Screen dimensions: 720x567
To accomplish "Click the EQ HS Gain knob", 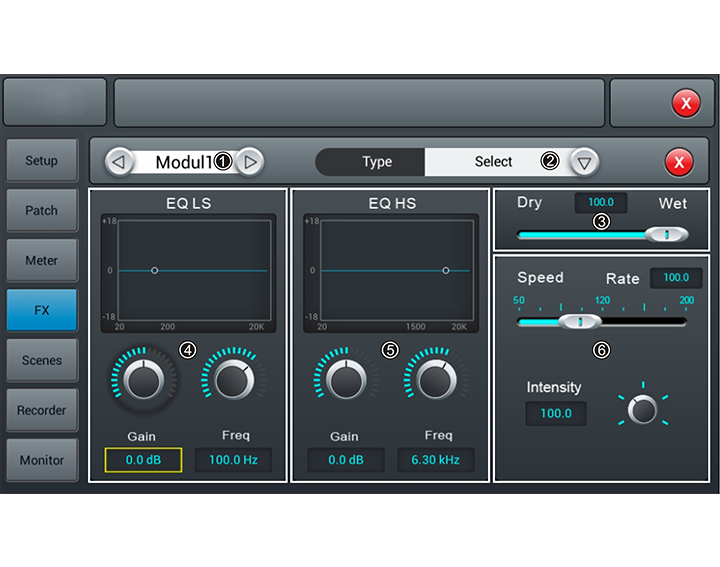I will pos(346,380).
